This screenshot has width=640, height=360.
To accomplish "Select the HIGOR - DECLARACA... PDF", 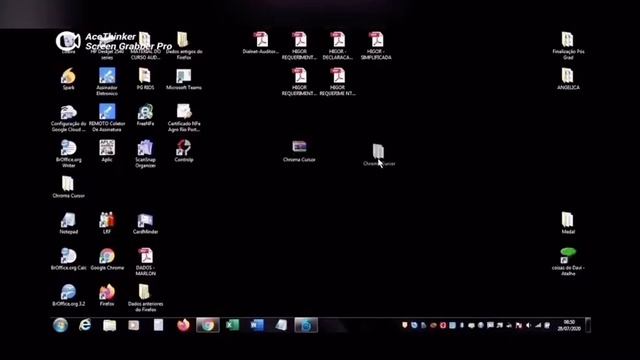I will (x=337, y=45).
